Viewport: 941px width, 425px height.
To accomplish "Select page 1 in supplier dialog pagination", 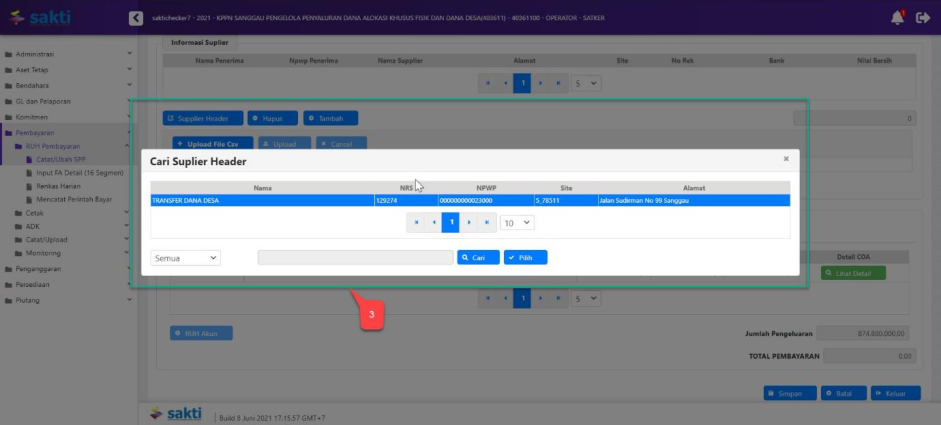I will (450, 223).
